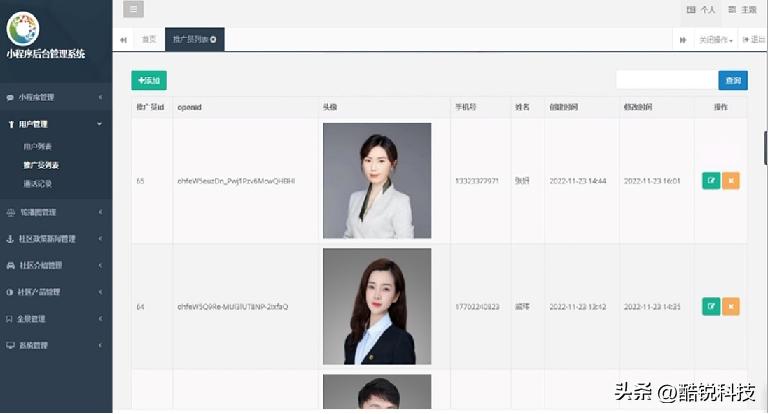
Task: Open 通话记录 in the sidebar
Action: click(37, 184)
